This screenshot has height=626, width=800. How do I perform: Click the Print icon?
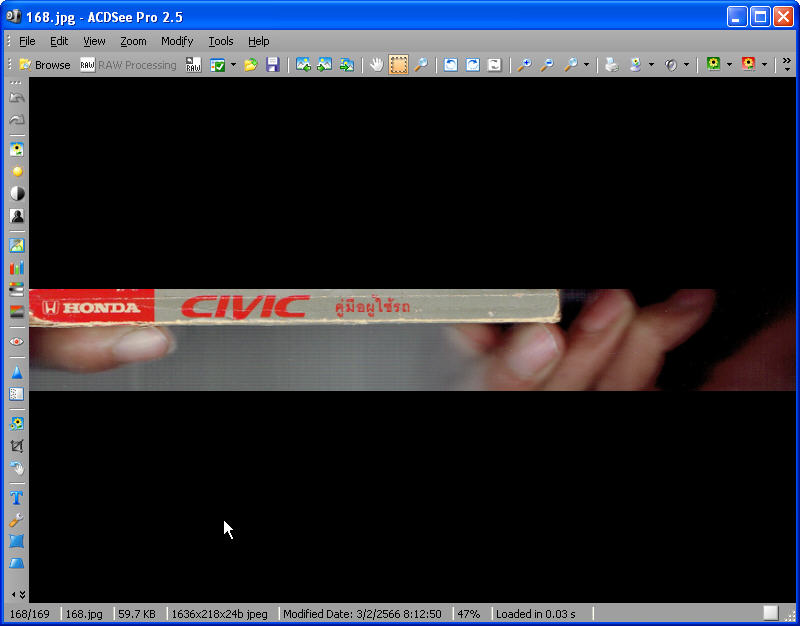[x=612, y=65]
